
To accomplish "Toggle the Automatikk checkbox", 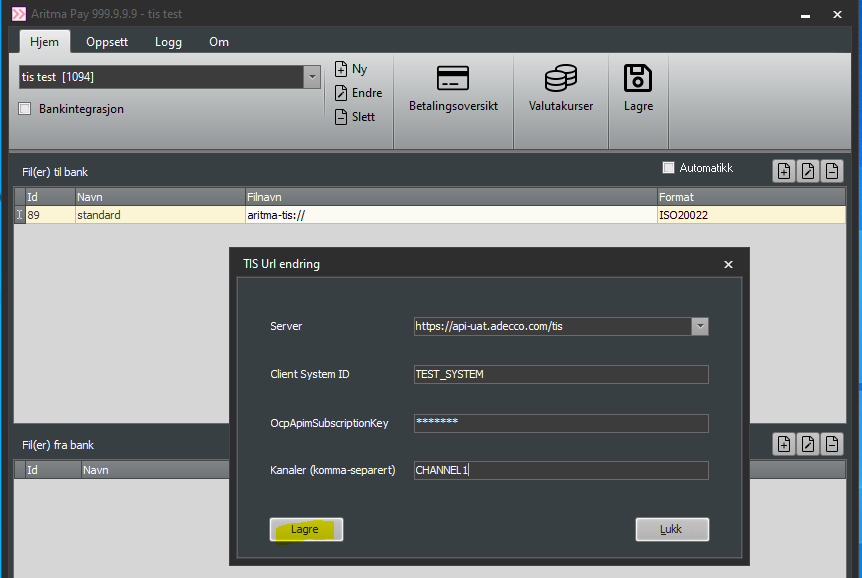I will (669, 168).
